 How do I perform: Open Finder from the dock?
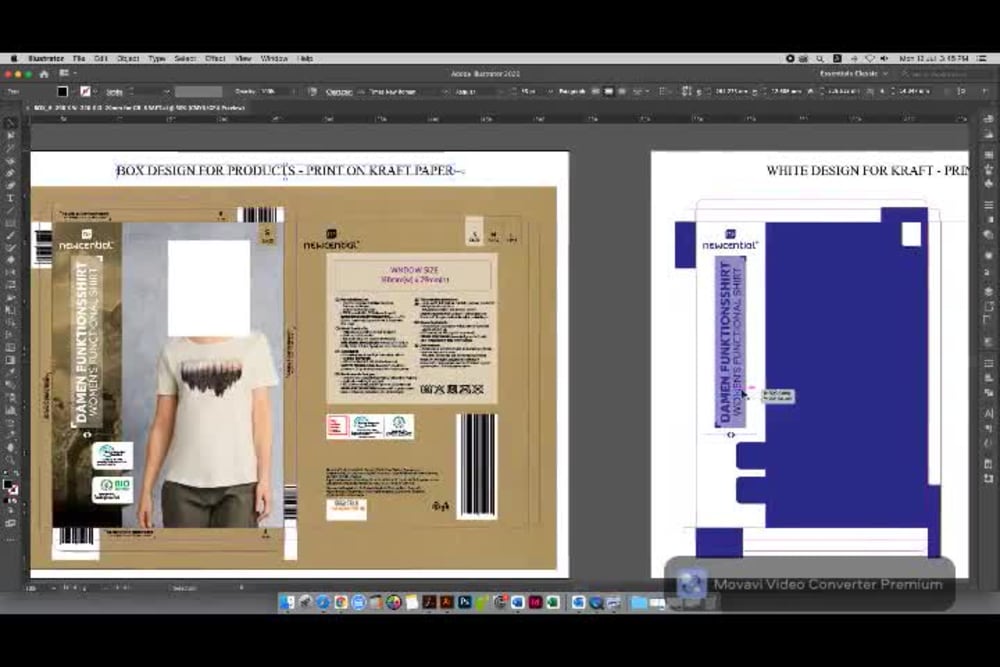(287, 601)
